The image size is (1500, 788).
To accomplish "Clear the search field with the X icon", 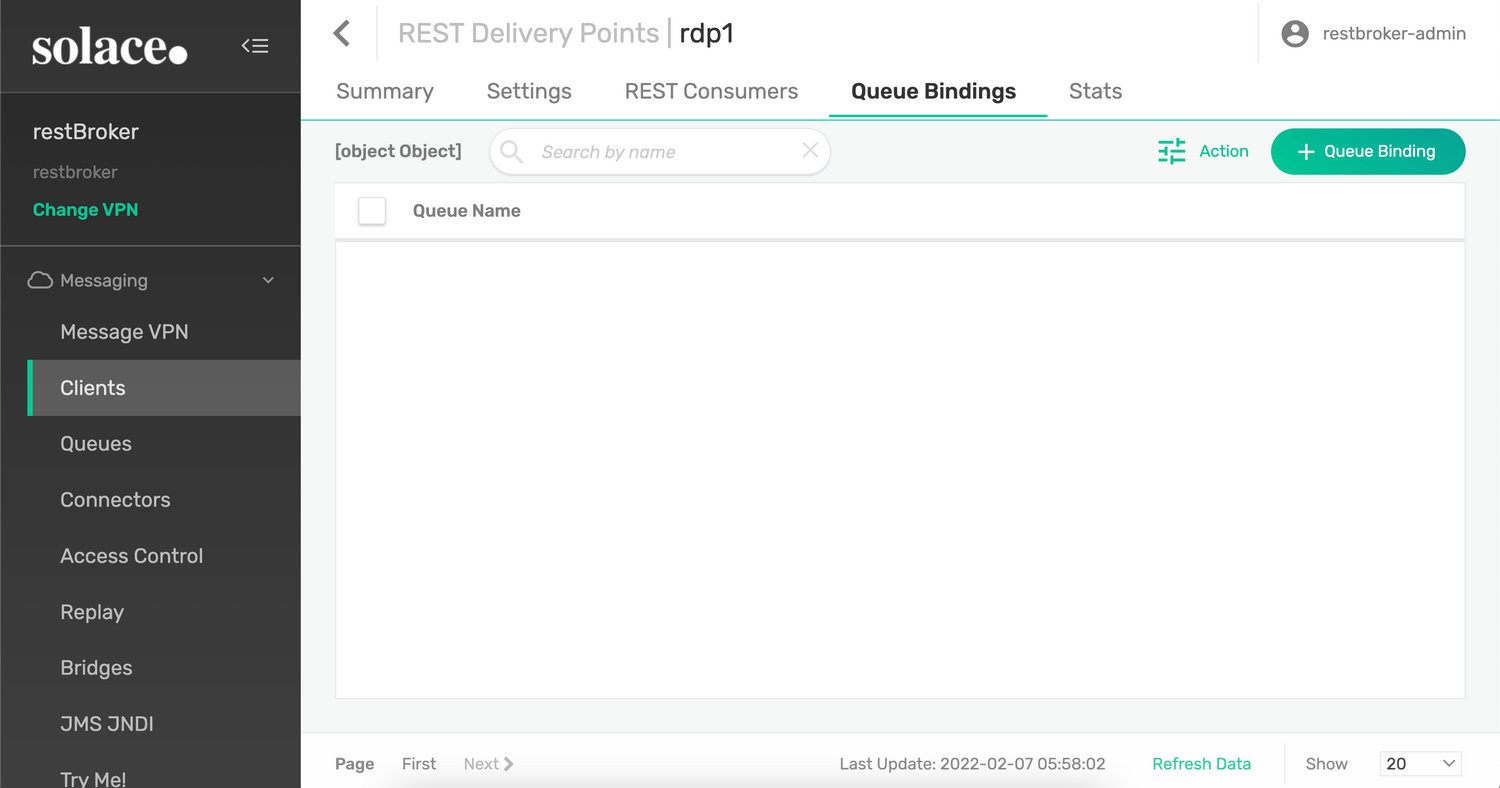I will [810, 151].
